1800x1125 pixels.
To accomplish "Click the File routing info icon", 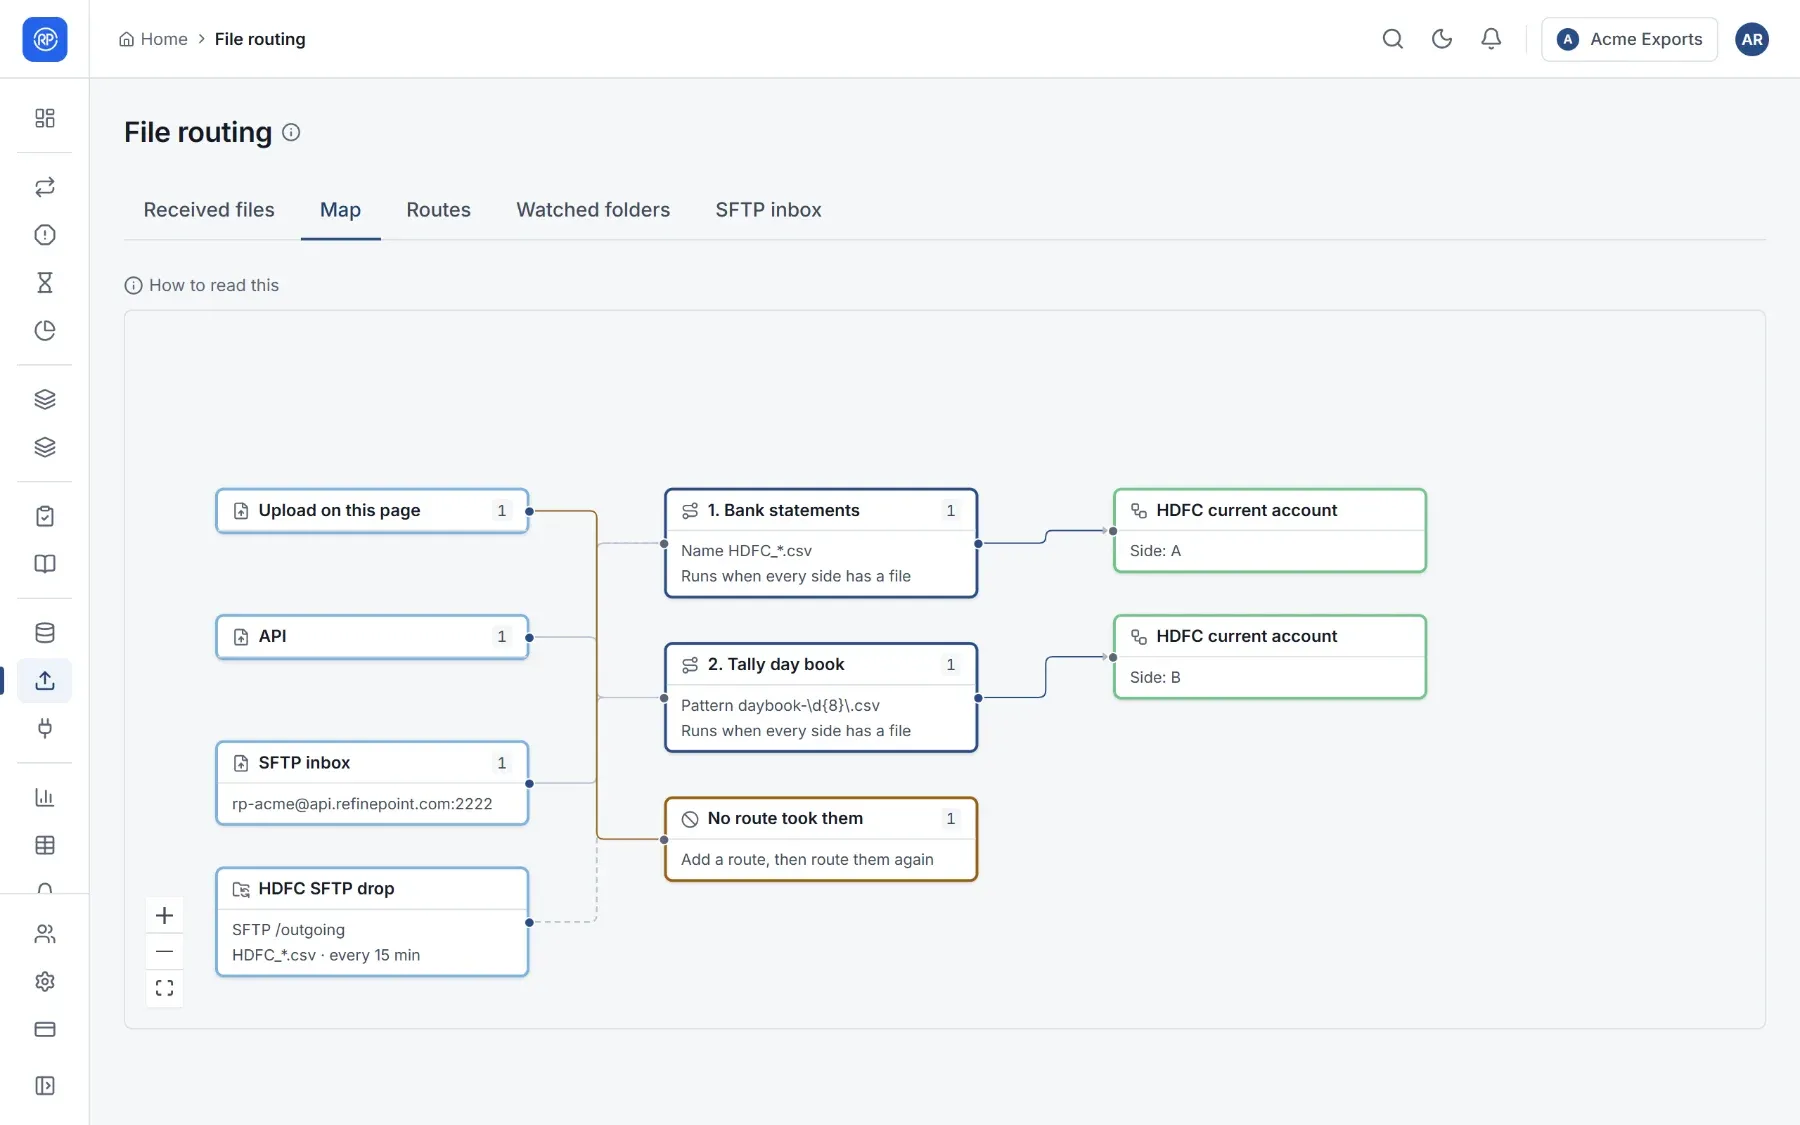I will pos(291,132).
